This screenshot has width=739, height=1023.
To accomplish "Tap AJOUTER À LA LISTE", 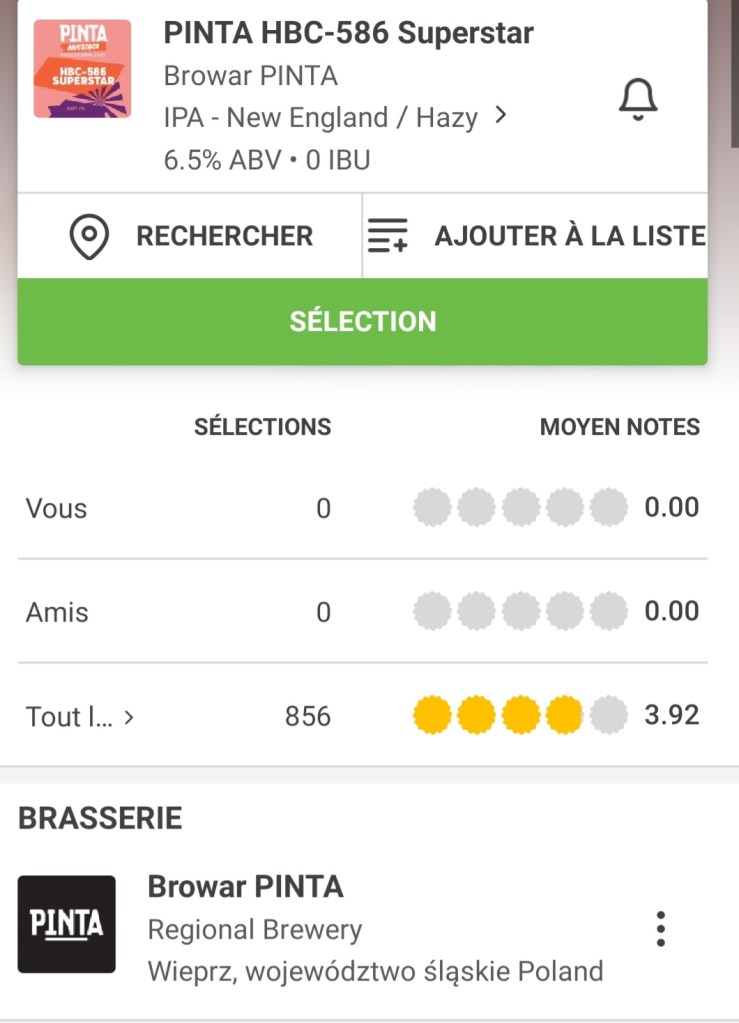I will 569,236.
